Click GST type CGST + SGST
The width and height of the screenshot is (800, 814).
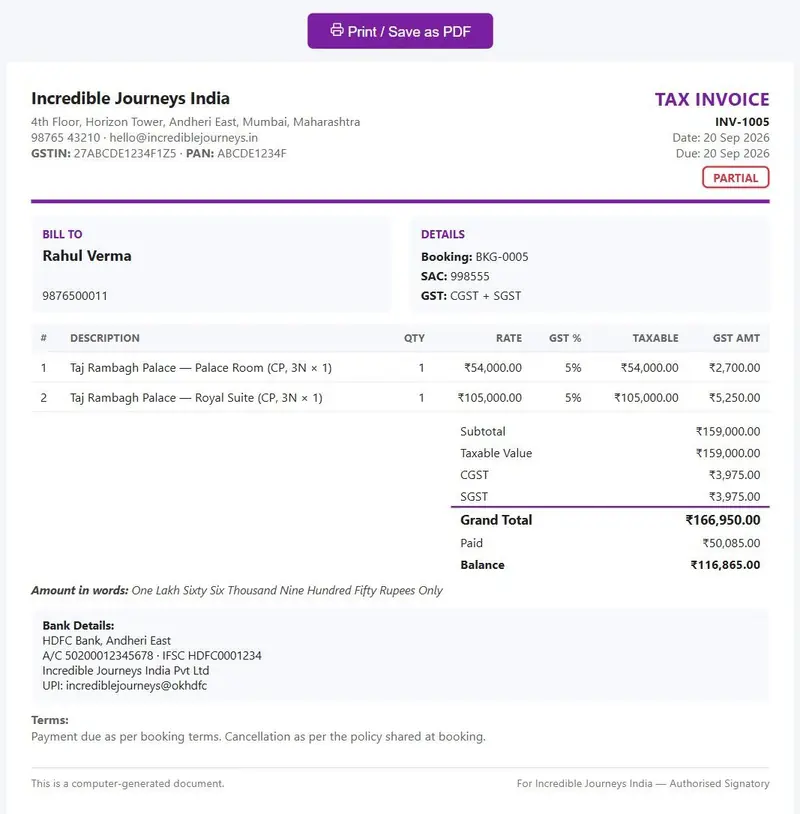[485, 296]
